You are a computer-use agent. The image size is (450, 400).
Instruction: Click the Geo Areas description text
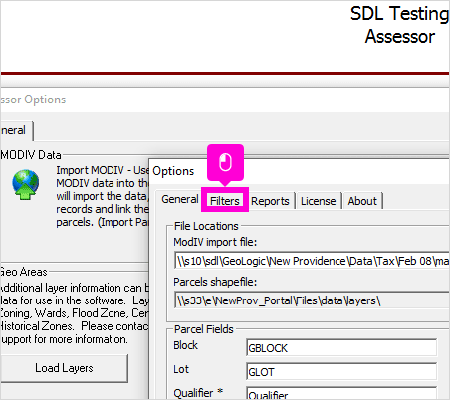[x=74, y=313]
